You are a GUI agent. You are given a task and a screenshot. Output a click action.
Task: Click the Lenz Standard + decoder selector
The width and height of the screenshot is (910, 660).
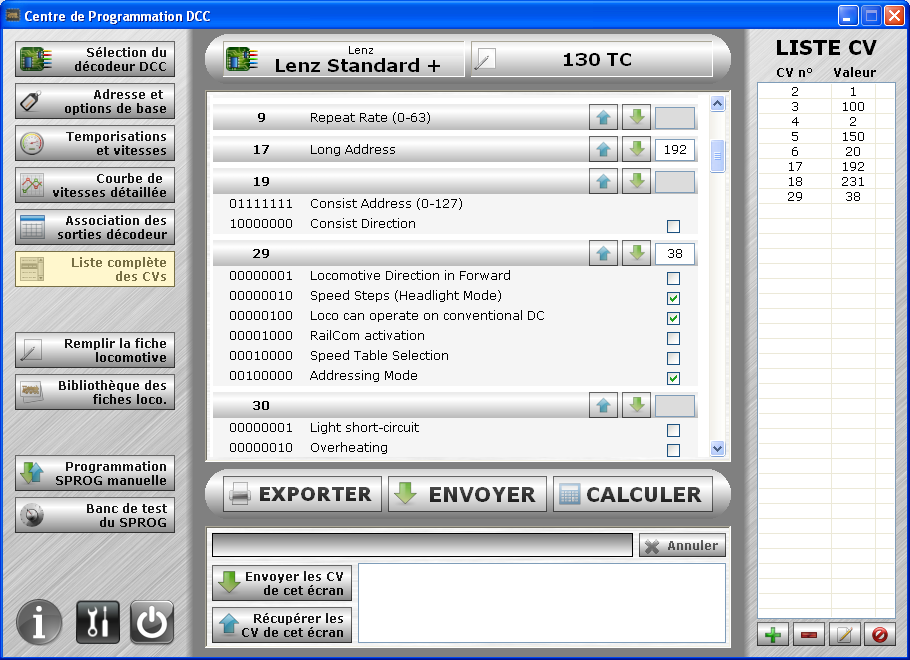tap(344, 59)
